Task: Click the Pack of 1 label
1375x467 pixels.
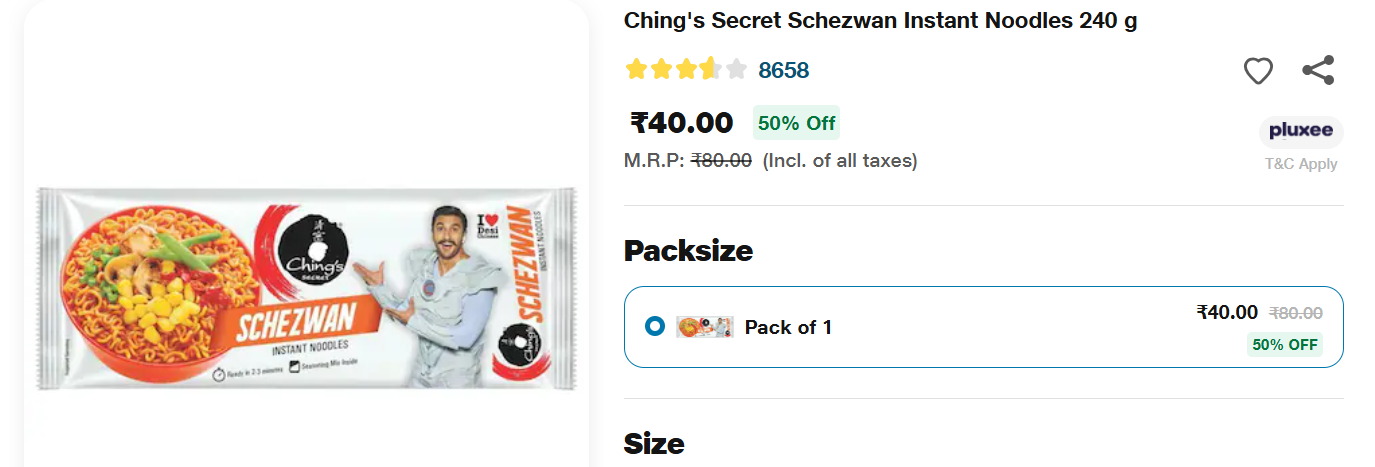Action: pos(788,327)
